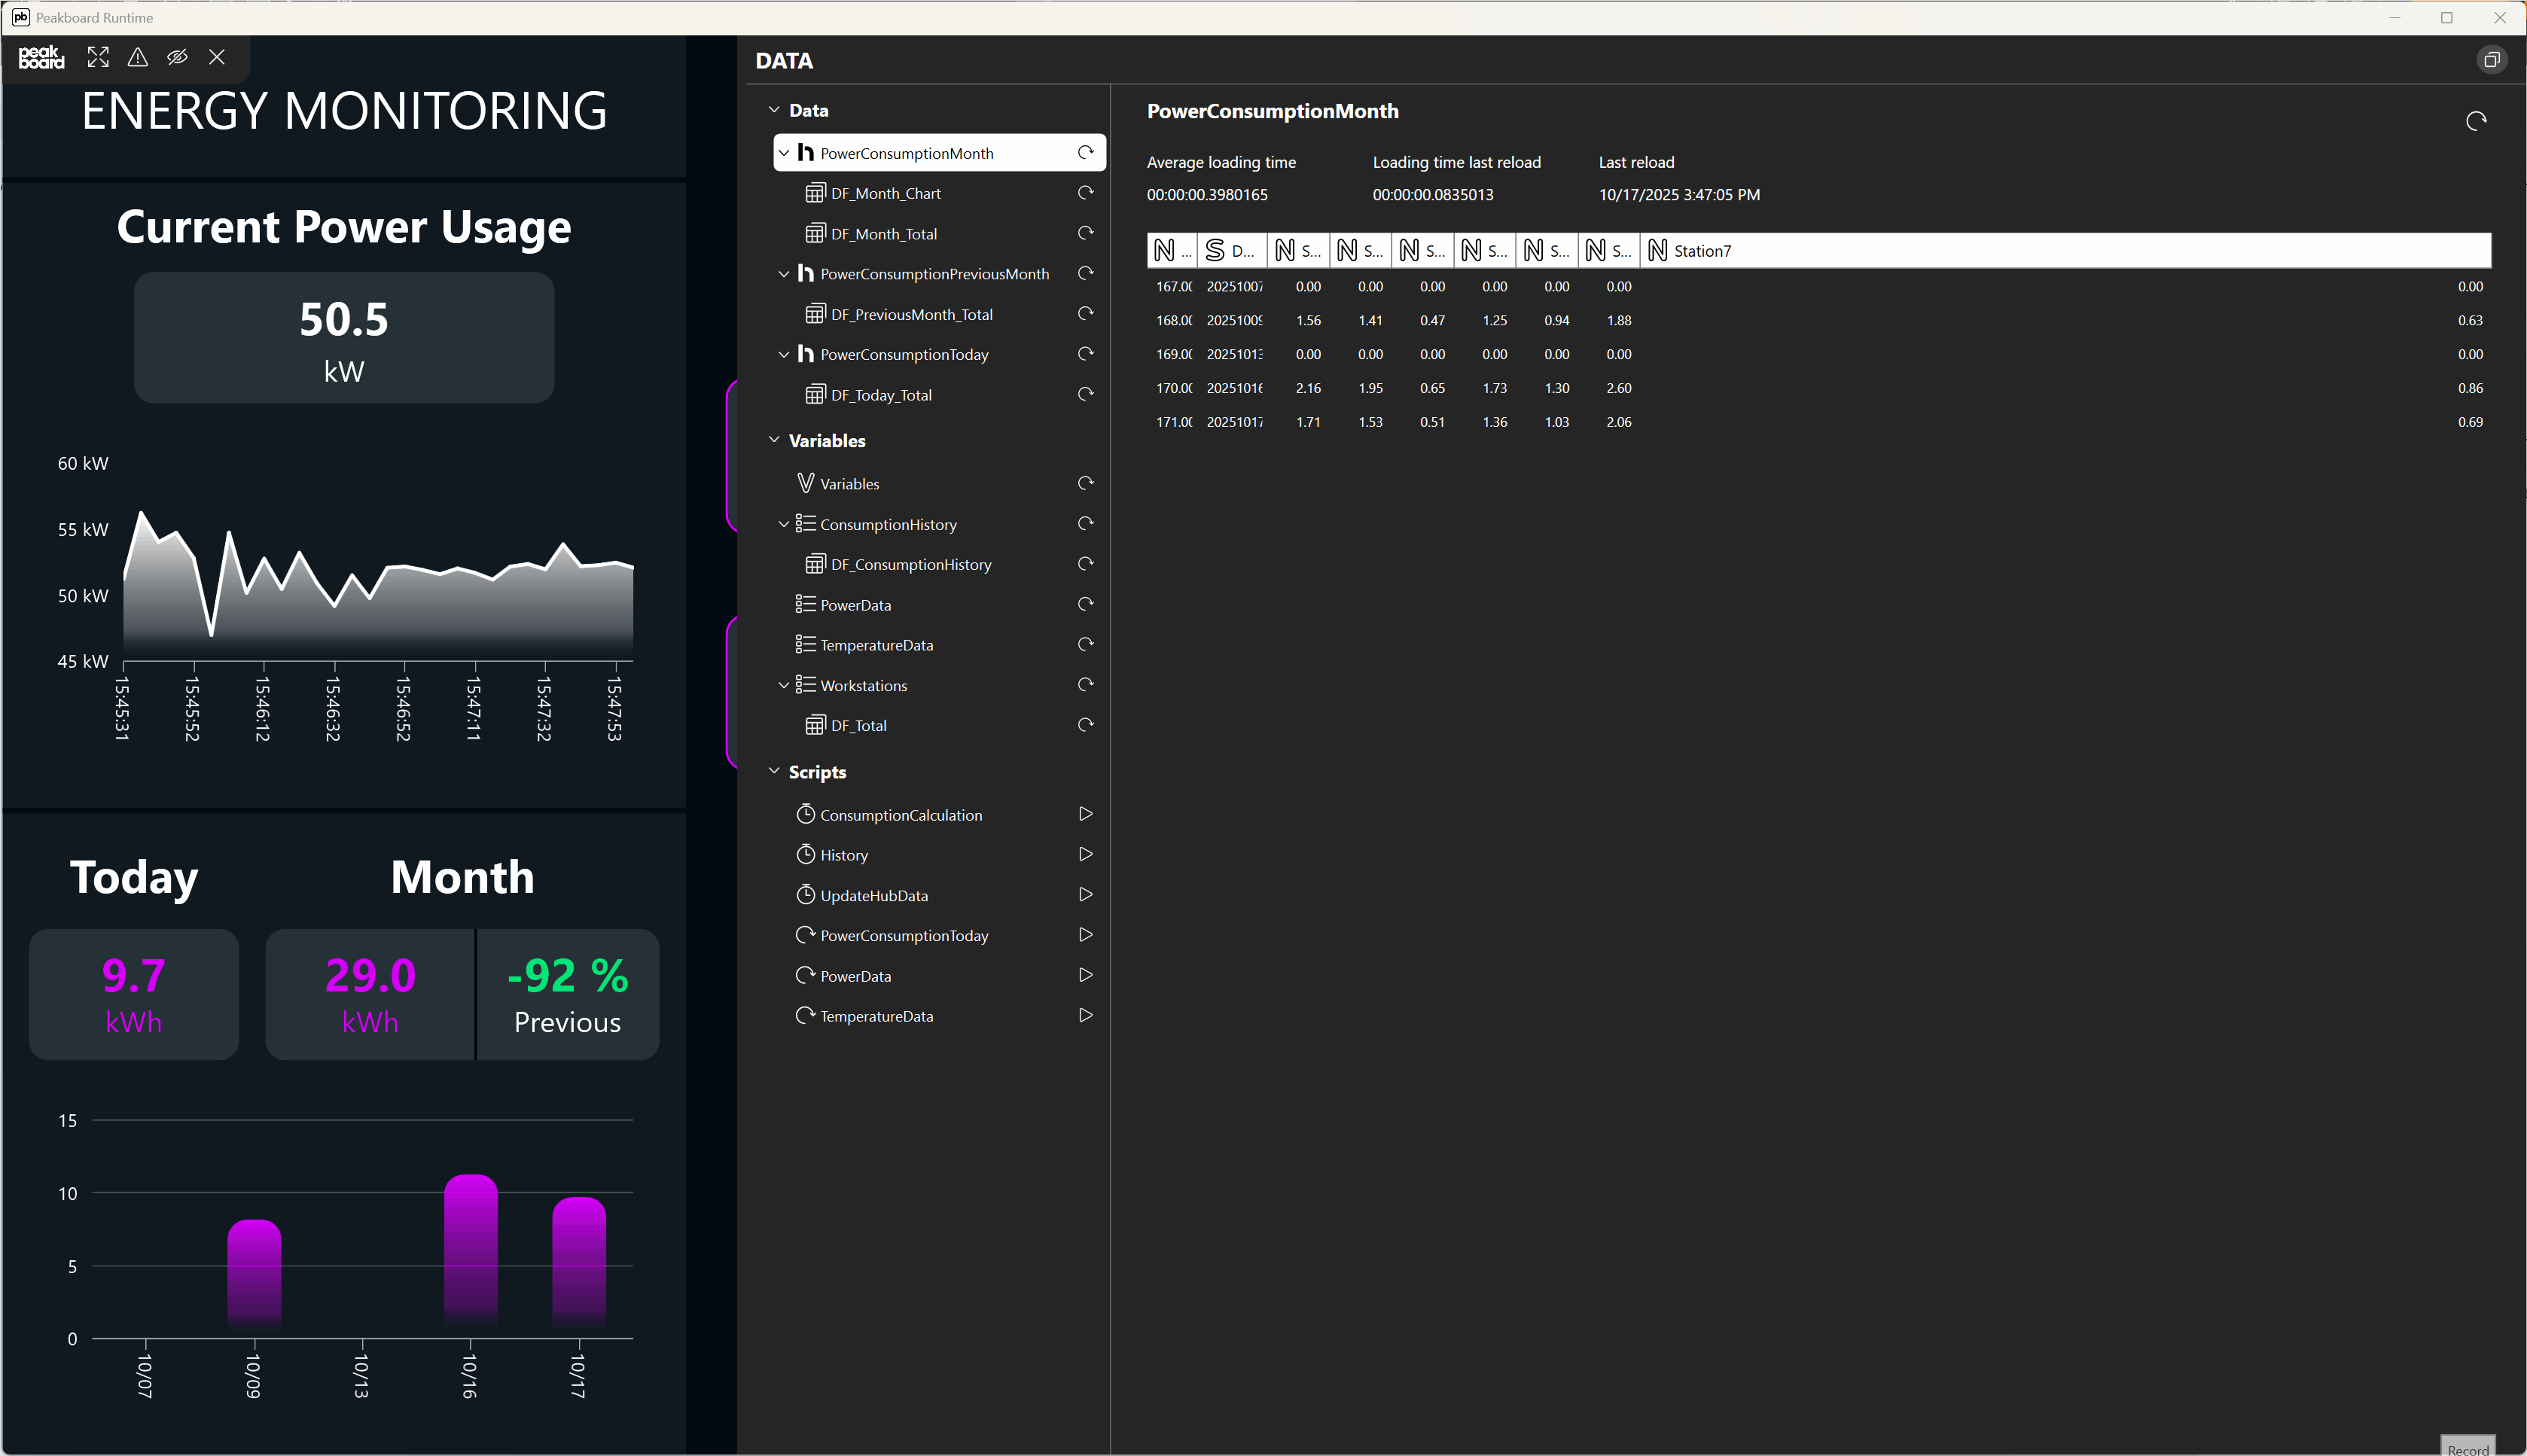Reload the PowerConsumptionMonth data source
2527x1456 pixels.
coord(1086,152)
